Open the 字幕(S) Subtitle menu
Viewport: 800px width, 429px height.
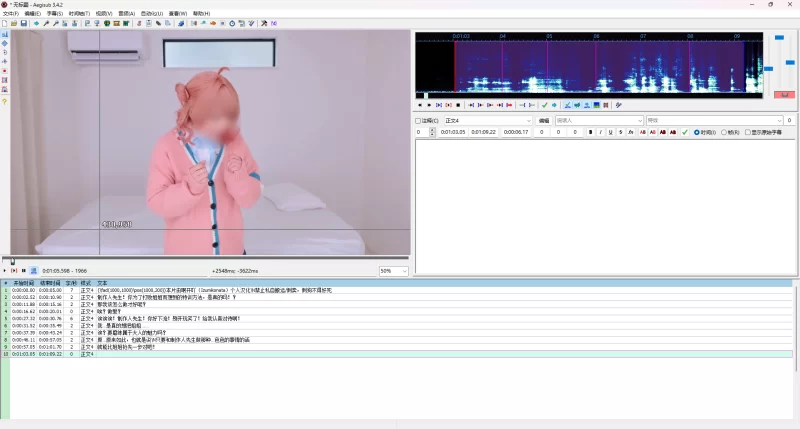pyautogui.click(x=55, y=13)
